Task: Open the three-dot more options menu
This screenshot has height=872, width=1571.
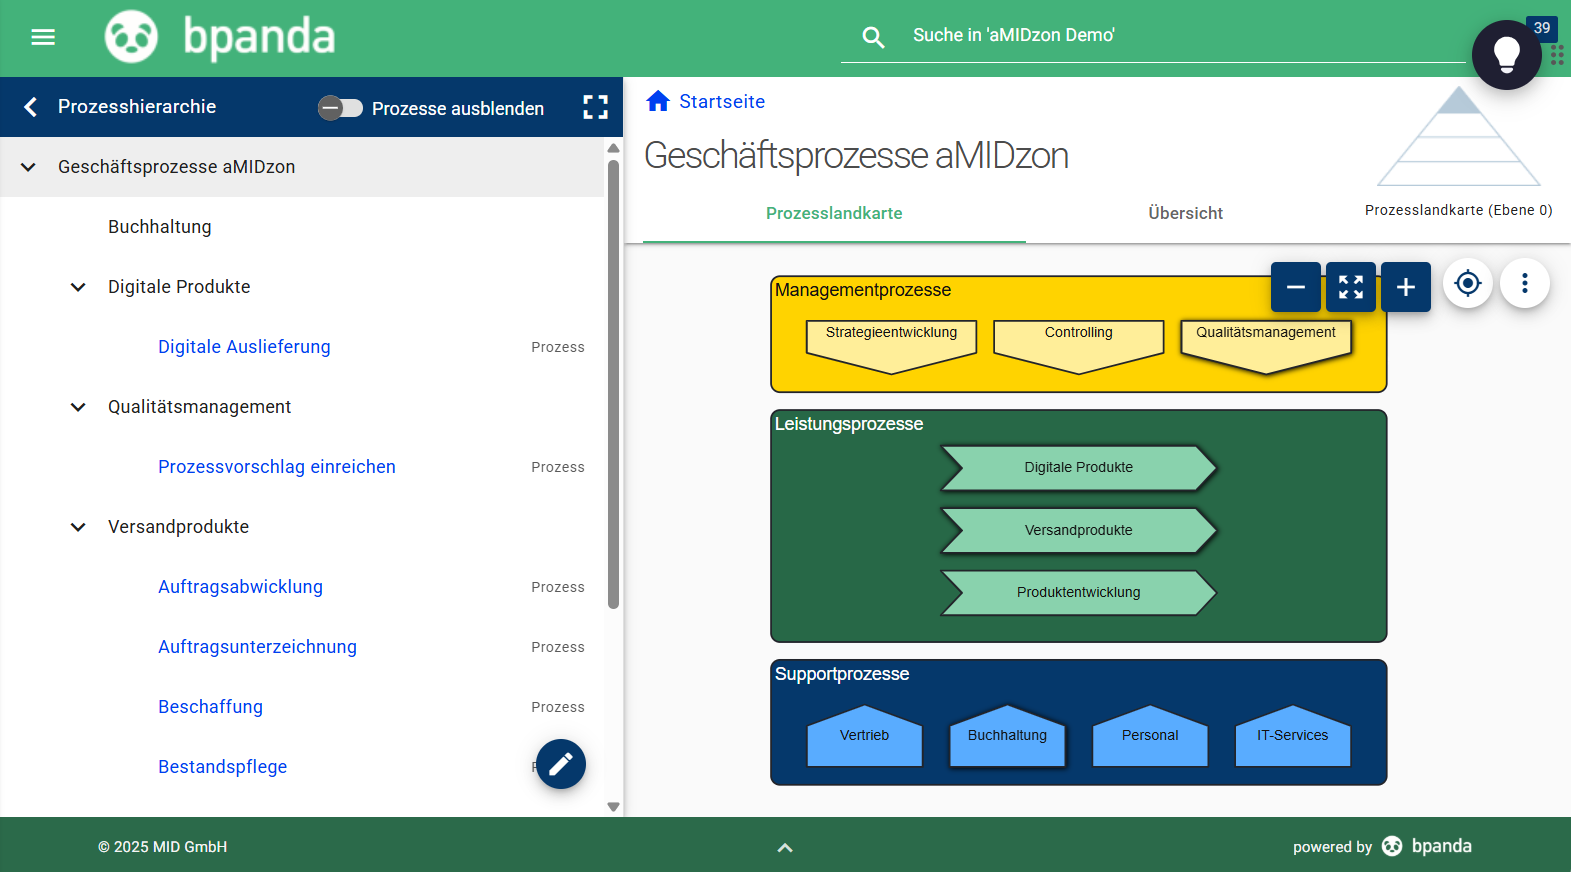Action: tap(1525, 284)
